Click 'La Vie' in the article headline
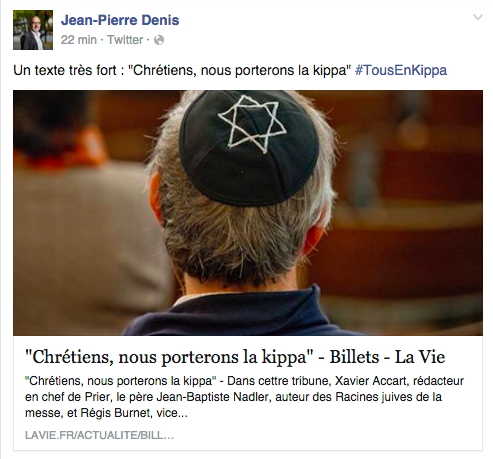 tap(420, 357)
